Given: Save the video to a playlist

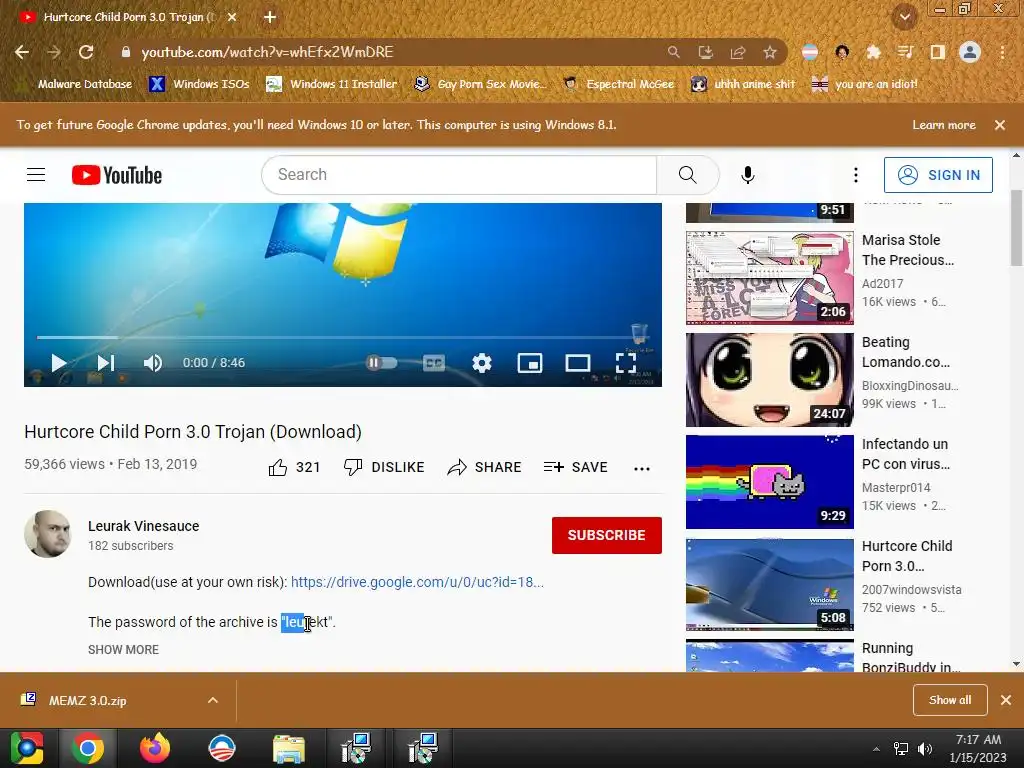Looking at the screenshot, I should (x=575, y=467).
